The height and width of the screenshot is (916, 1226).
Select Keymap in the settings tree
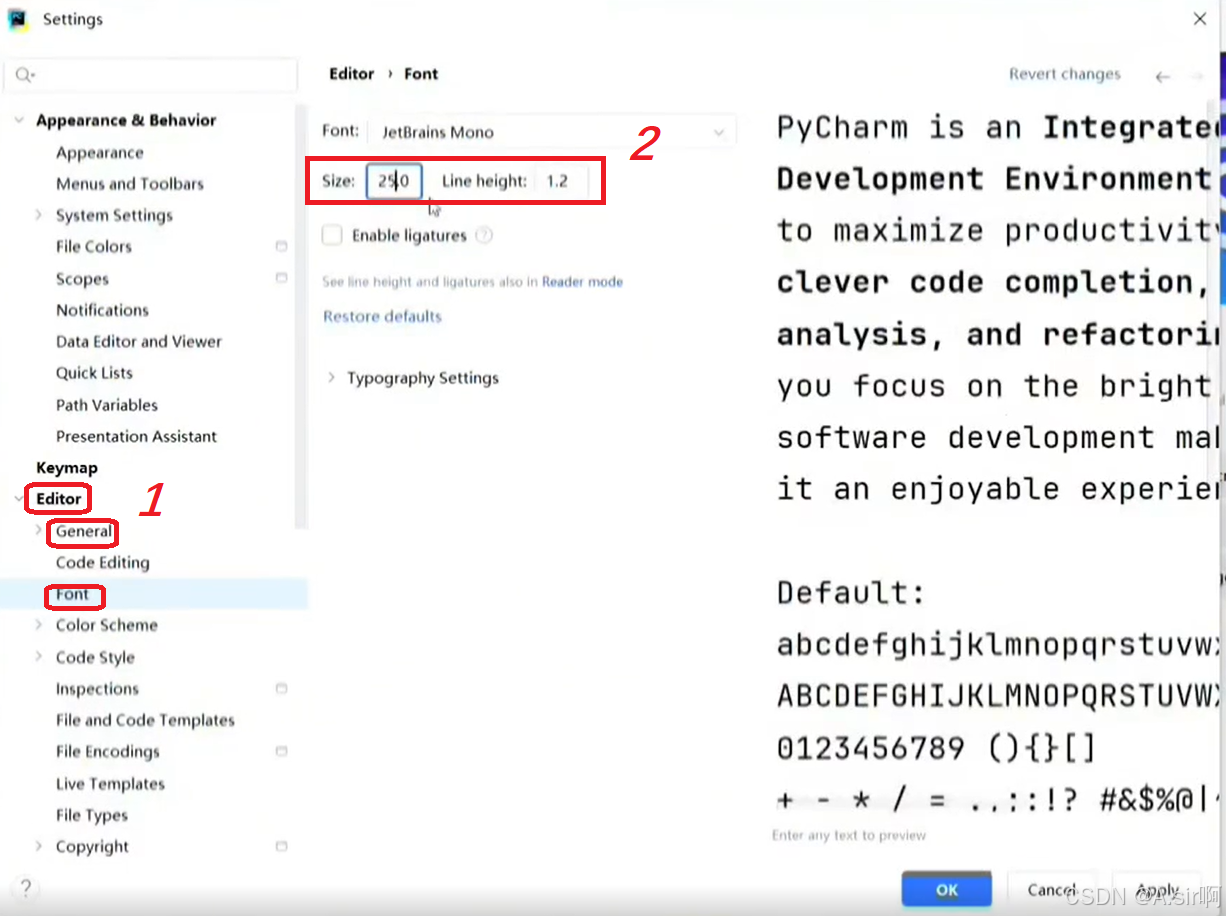click(x=67, y=467)
